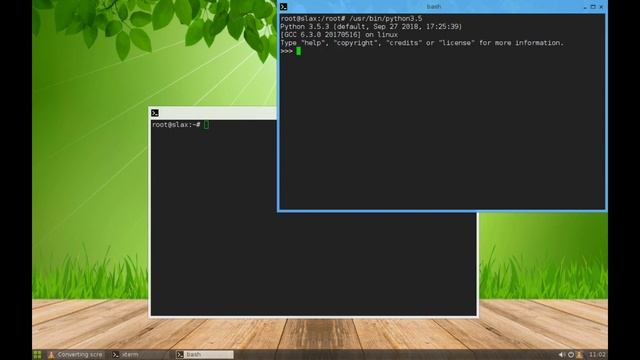Click the GCC 6.3.0 20170516 line
This screenshot has height=360, width=640.
click(x=339, y=35)
